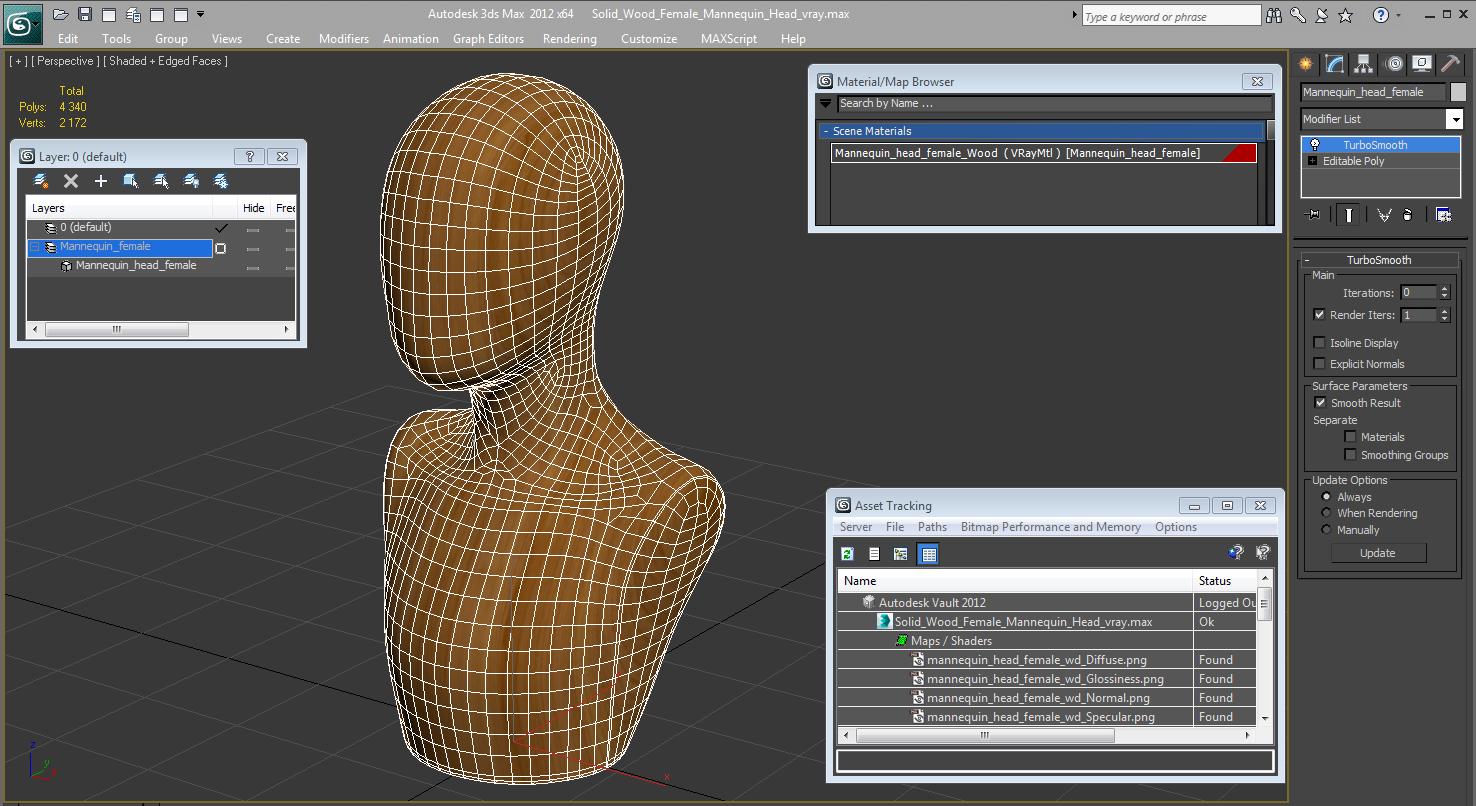This screenshot has height=806, width=1476.
Task: Click Refresh icon in Asset Tracking
Action: click(x=848, y=554)
